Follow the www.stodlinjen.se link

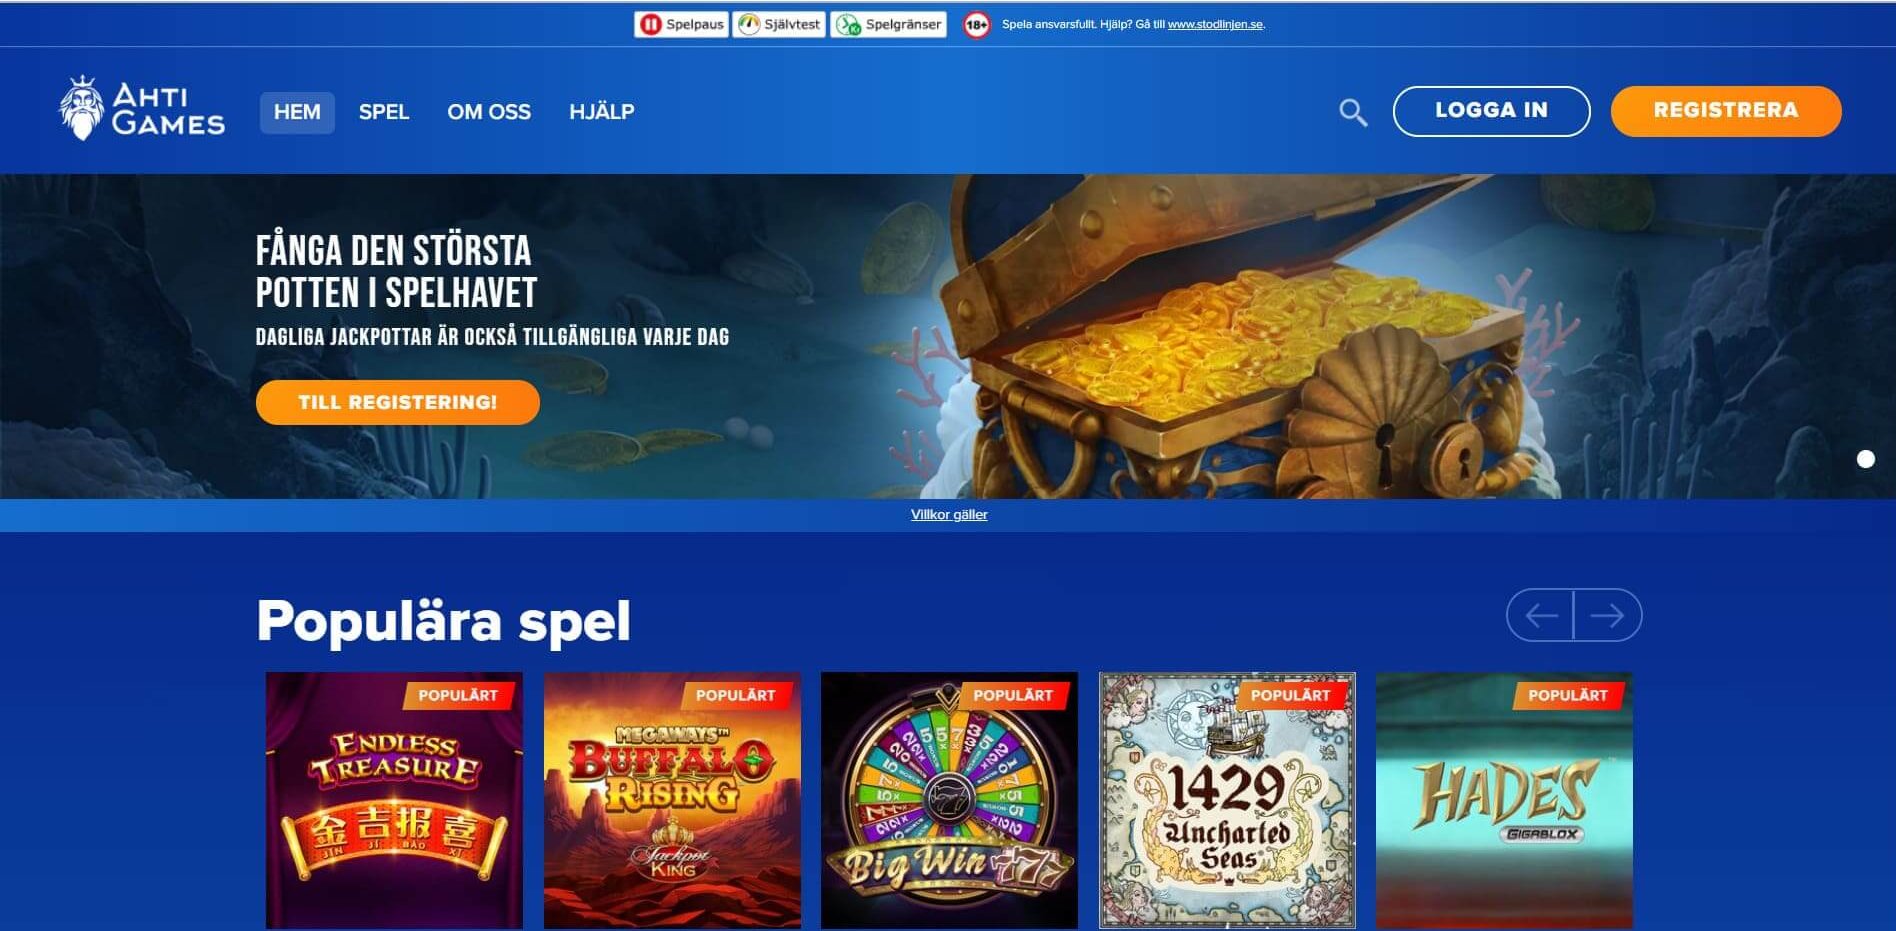(x=1215, y=24)
